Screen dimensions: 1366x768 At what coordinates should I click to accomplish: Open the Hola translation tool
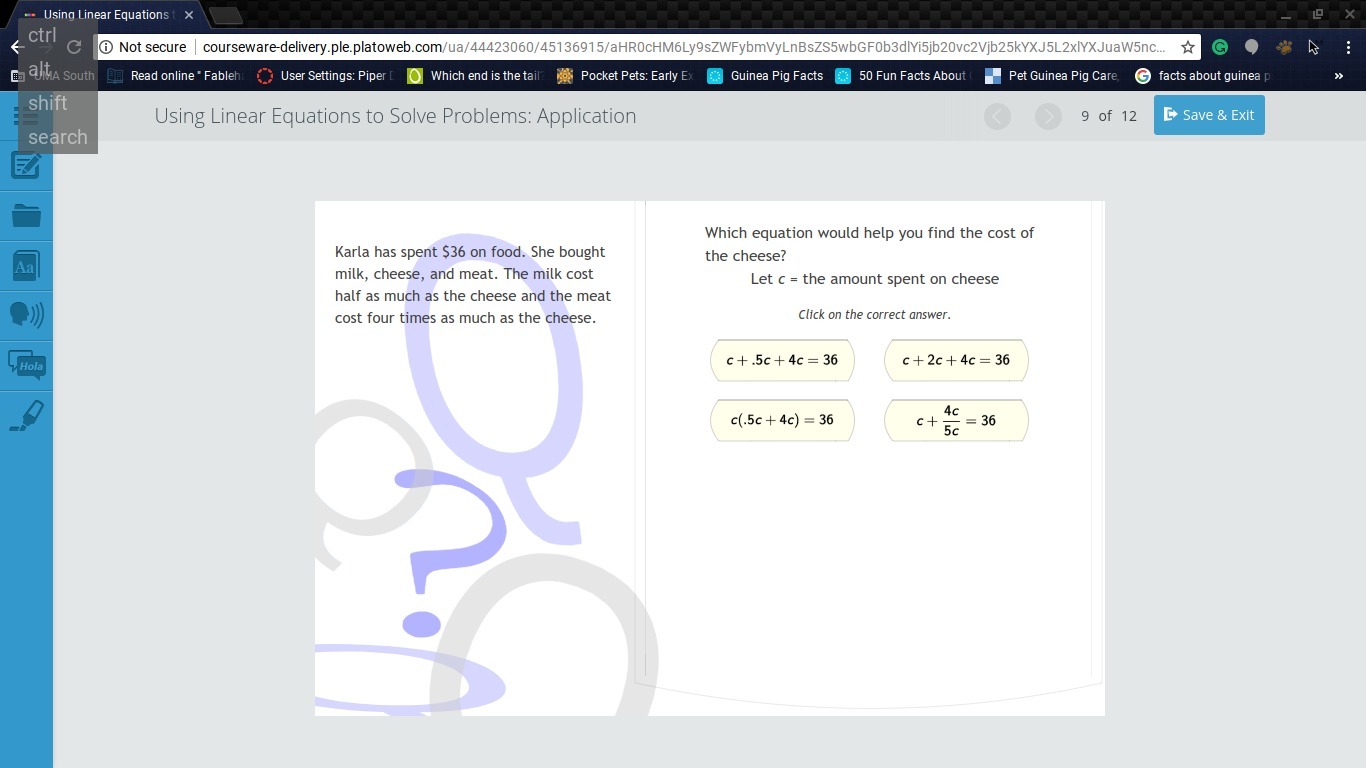coord(26,365)
